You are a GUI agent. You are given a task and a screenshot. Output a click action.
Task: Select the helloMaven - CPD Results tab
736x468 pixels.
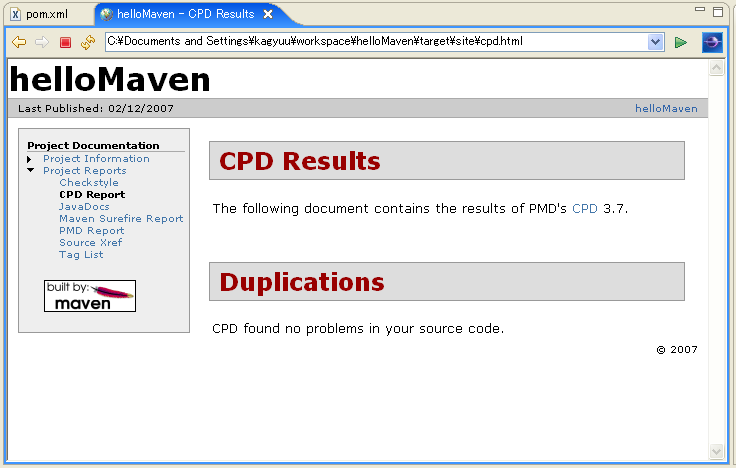(185, 14)
